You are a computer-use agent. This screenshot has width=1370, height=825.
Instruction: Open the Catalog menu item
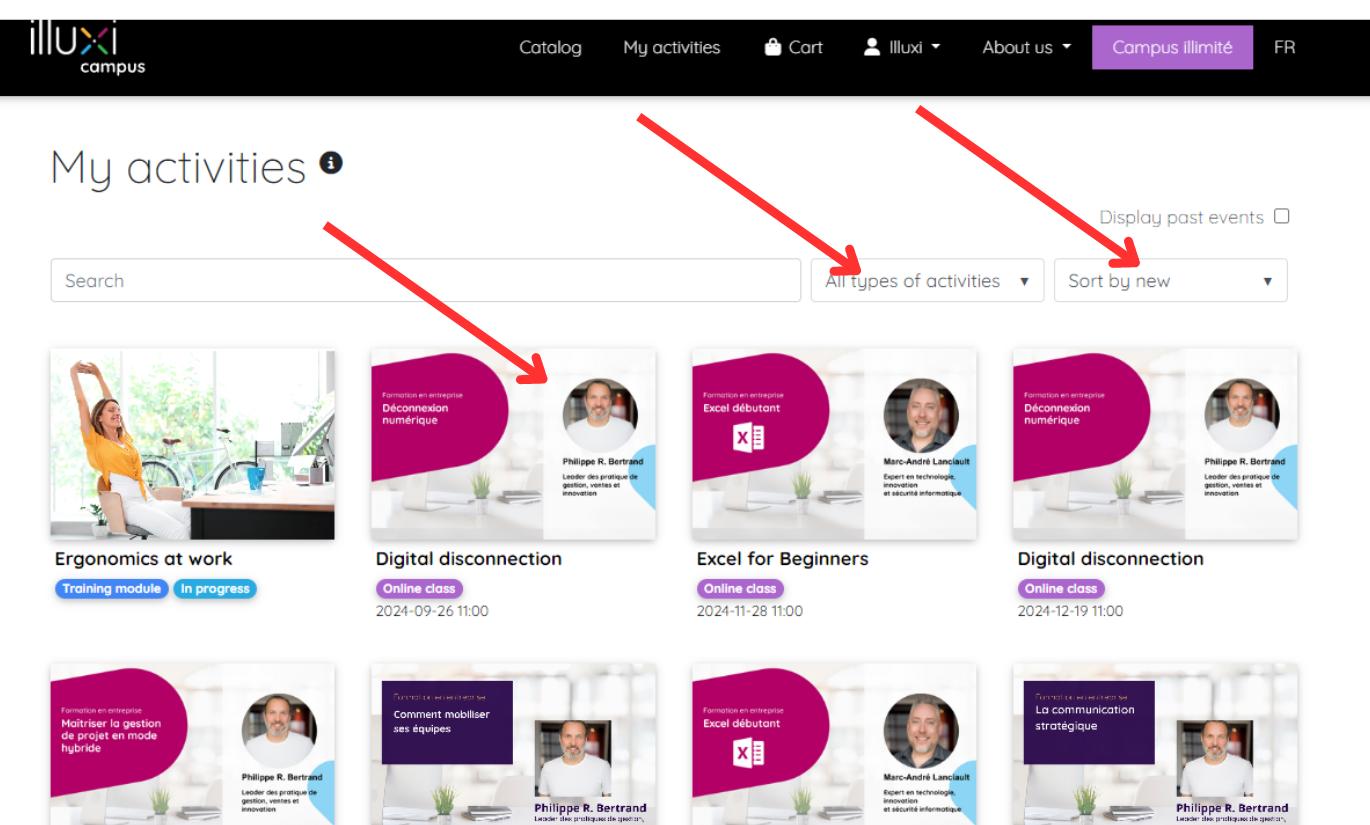tap(550, 47)
